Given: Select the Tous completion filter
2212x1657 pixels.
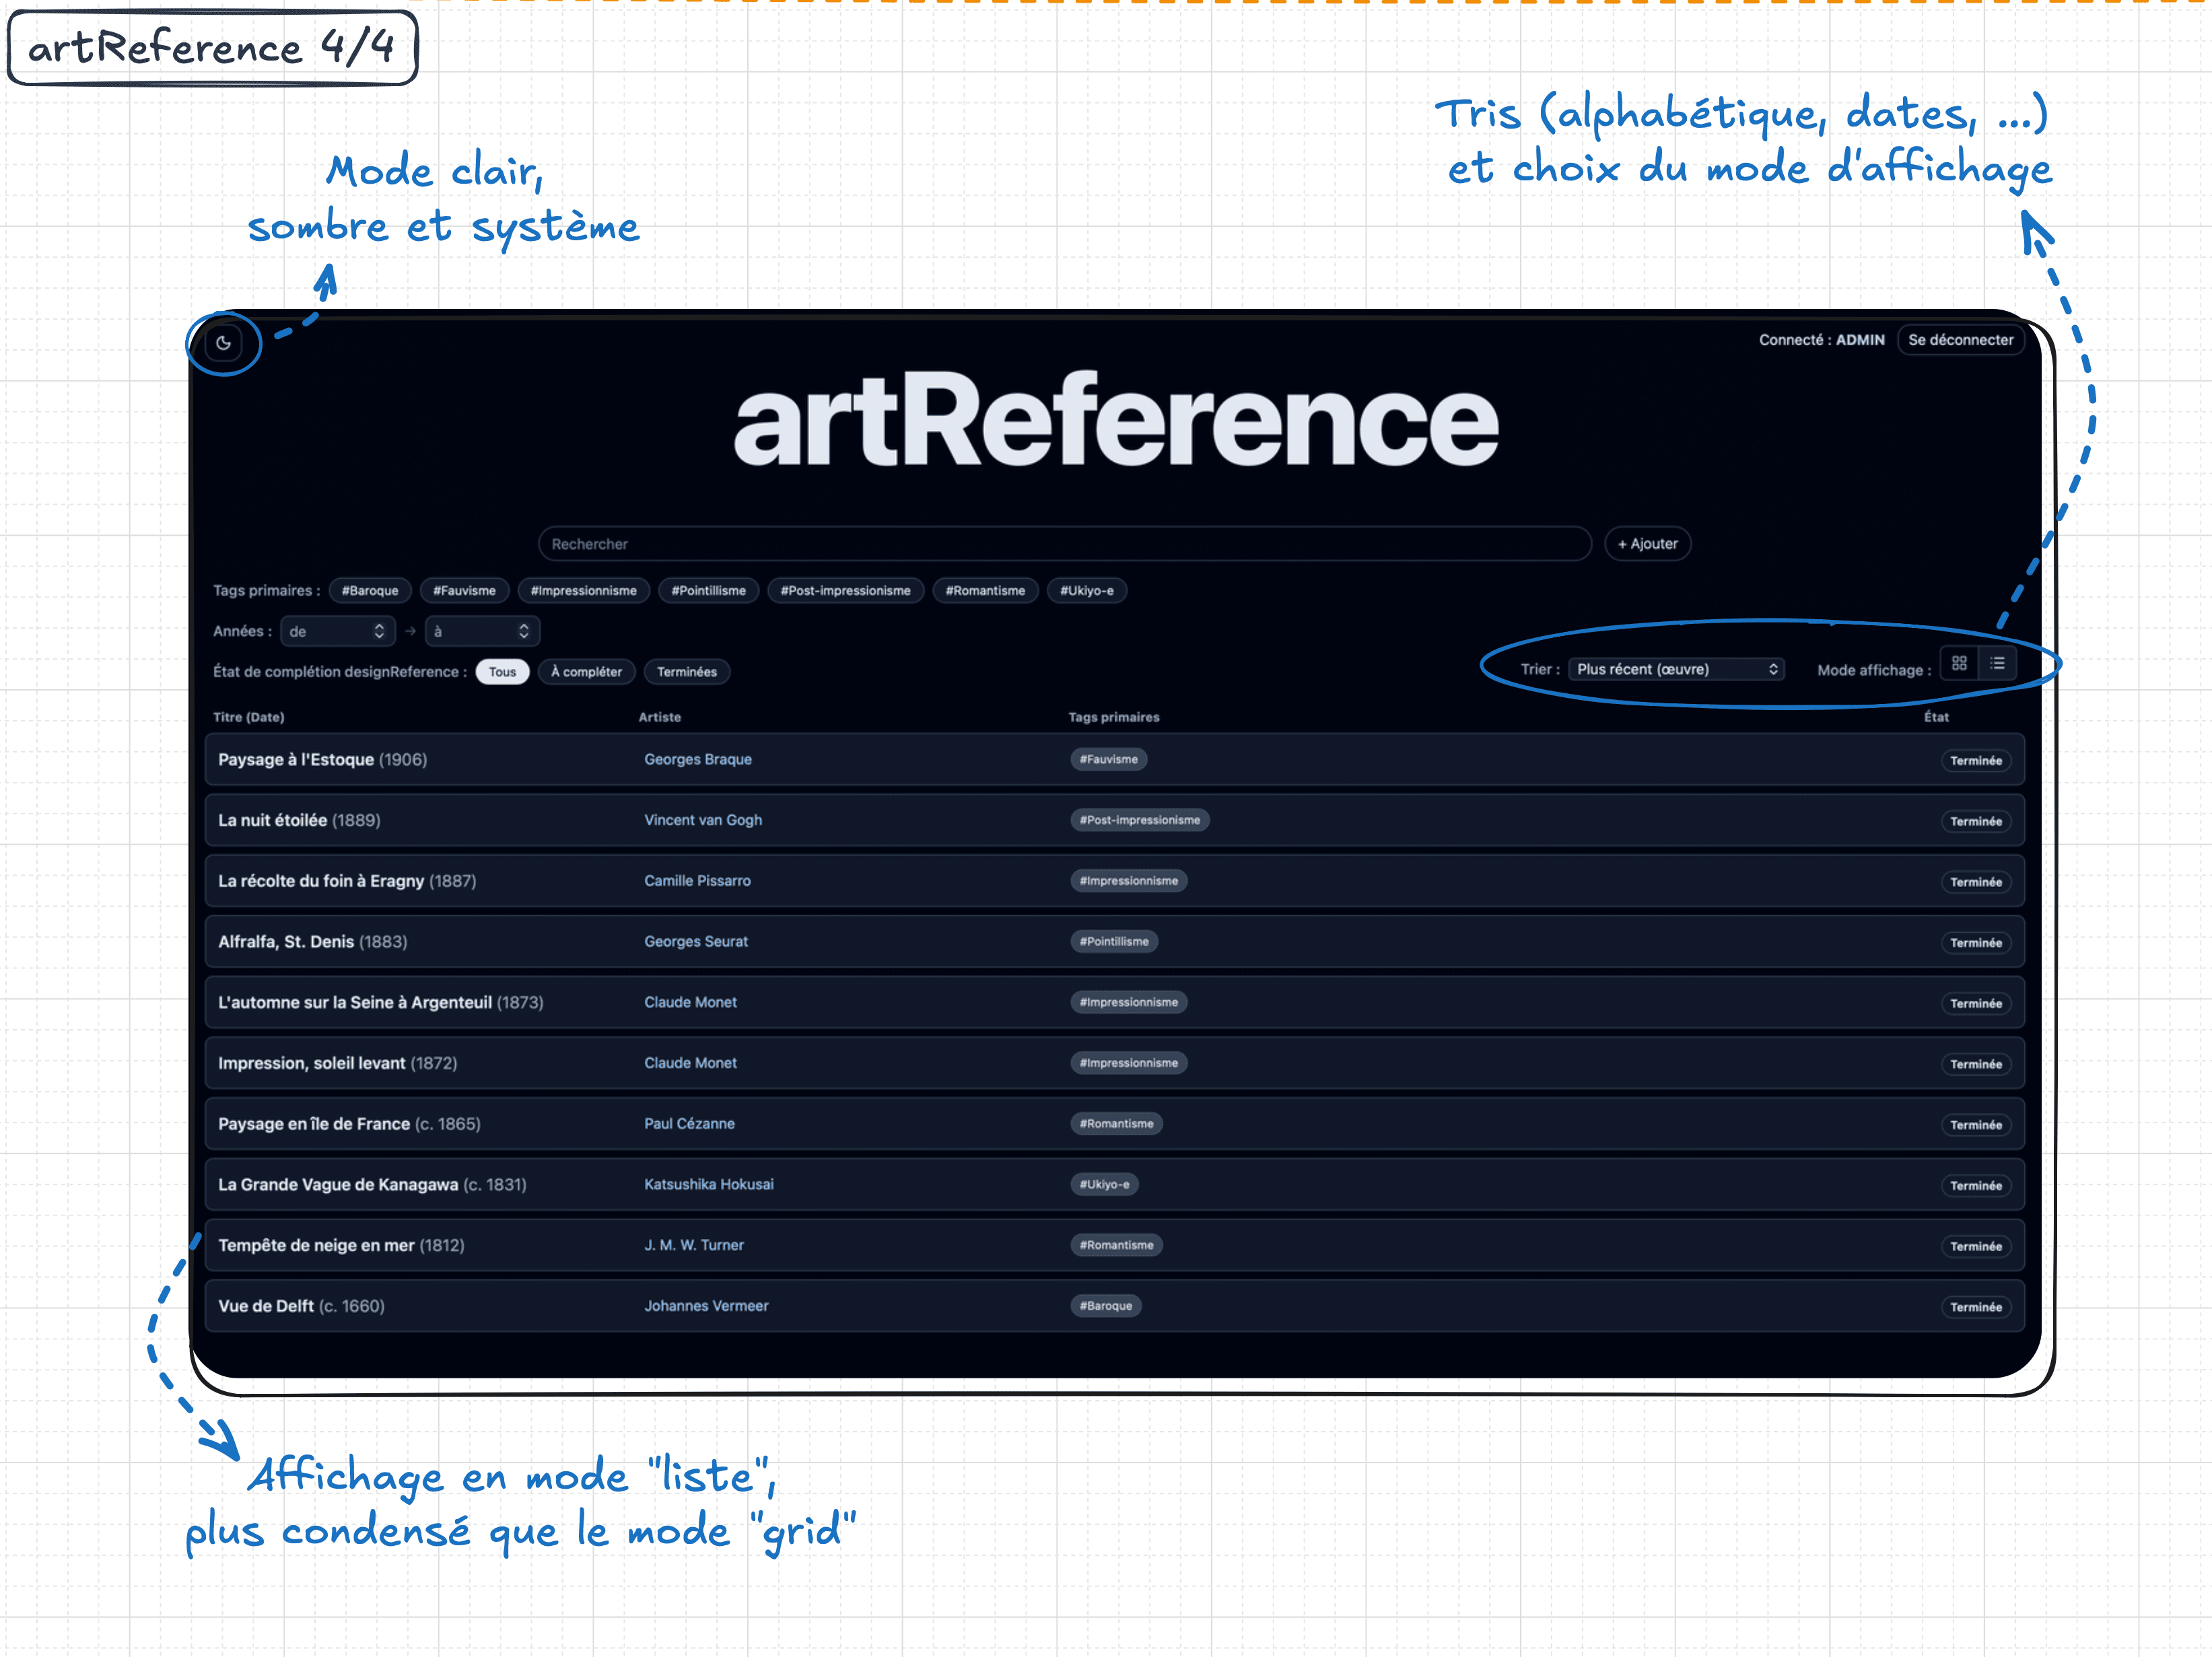Looking at the screenshot, I should pos(502,672).
